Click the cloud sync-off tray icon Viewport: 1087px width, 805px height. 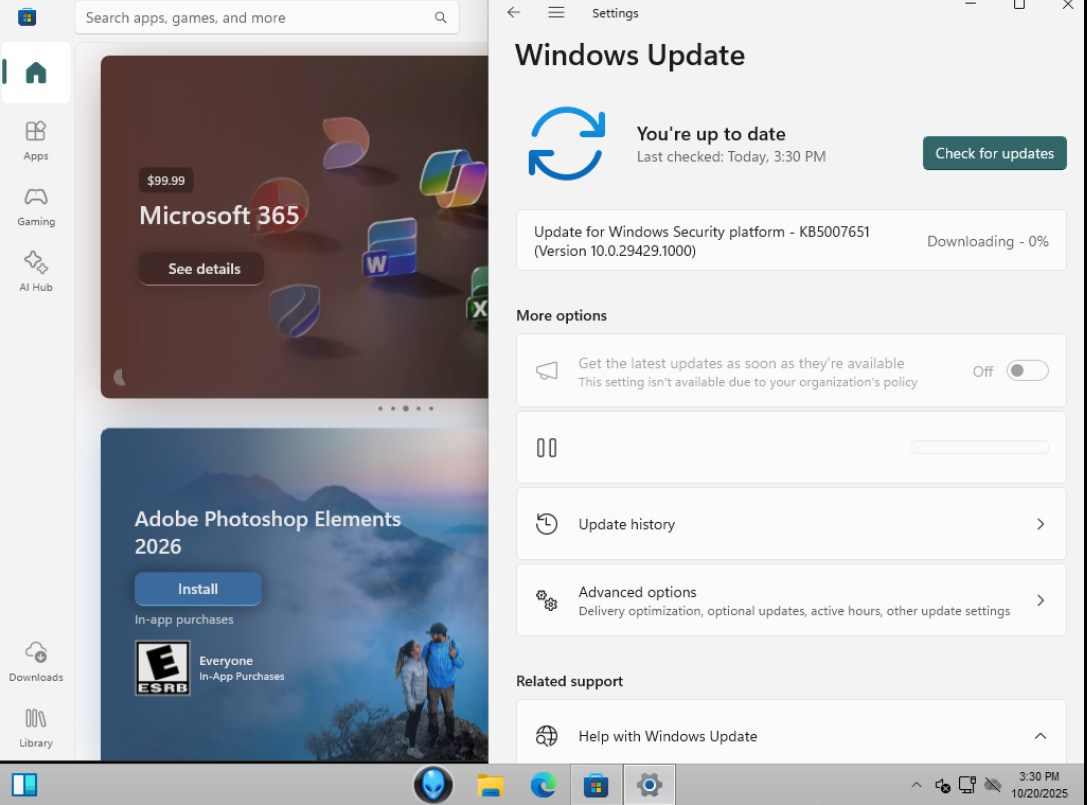pyautogui.click(x=993, y=785)
